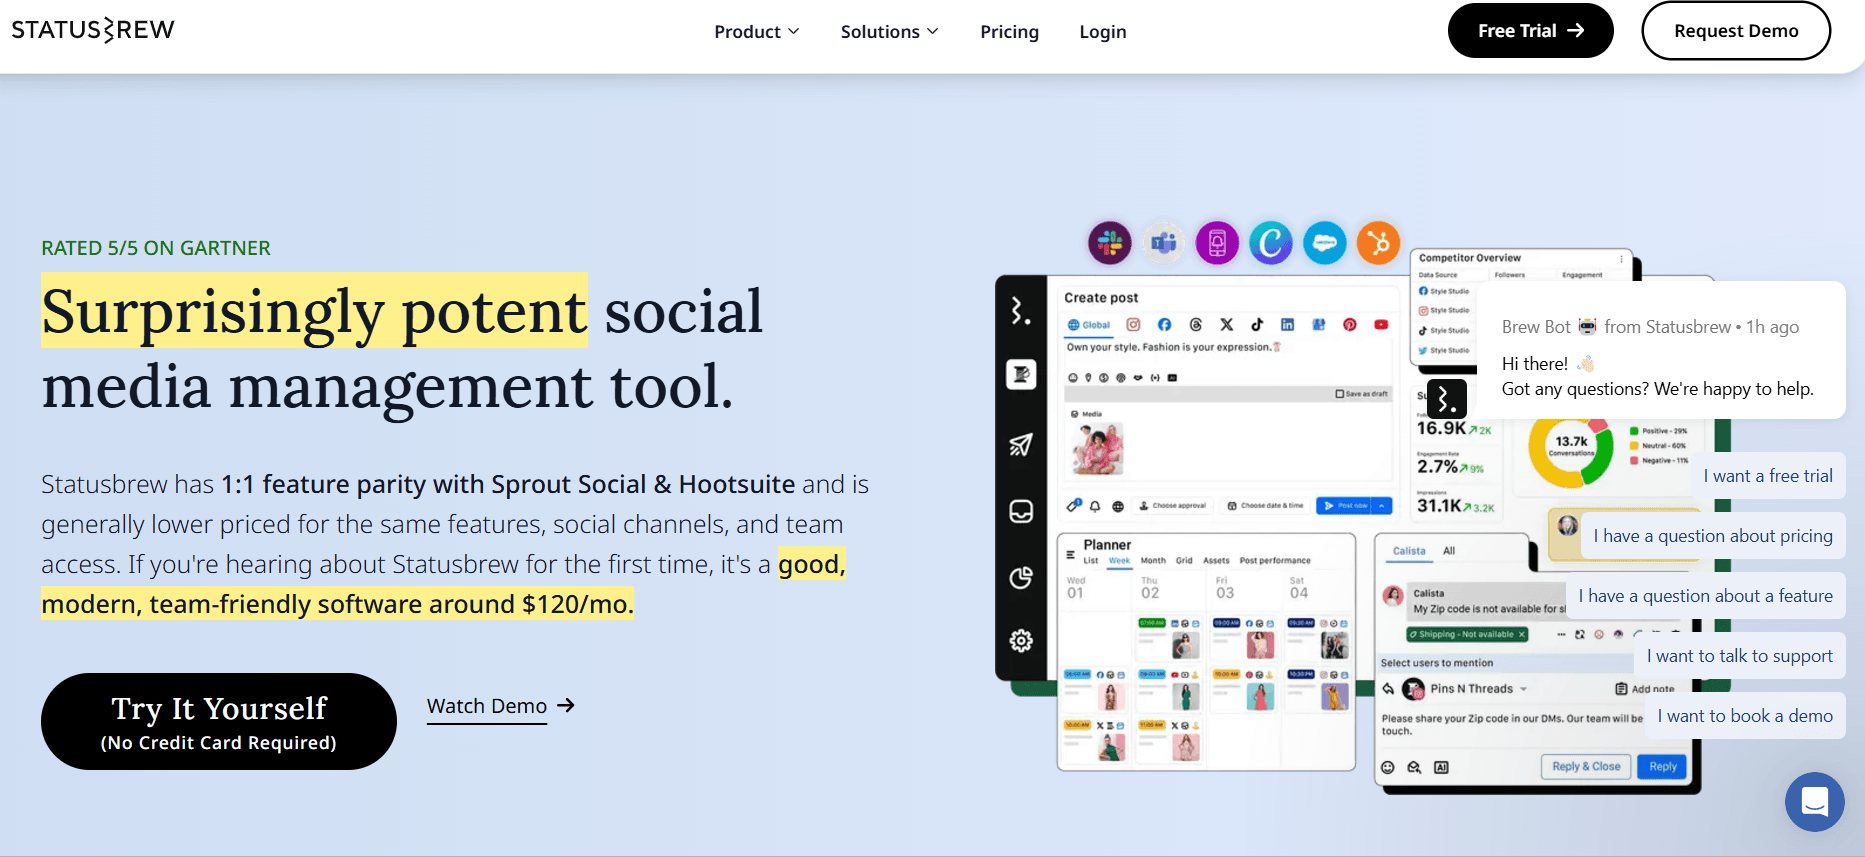
Task: Click the Request Demo button
Action: [x=1736, y=31]
